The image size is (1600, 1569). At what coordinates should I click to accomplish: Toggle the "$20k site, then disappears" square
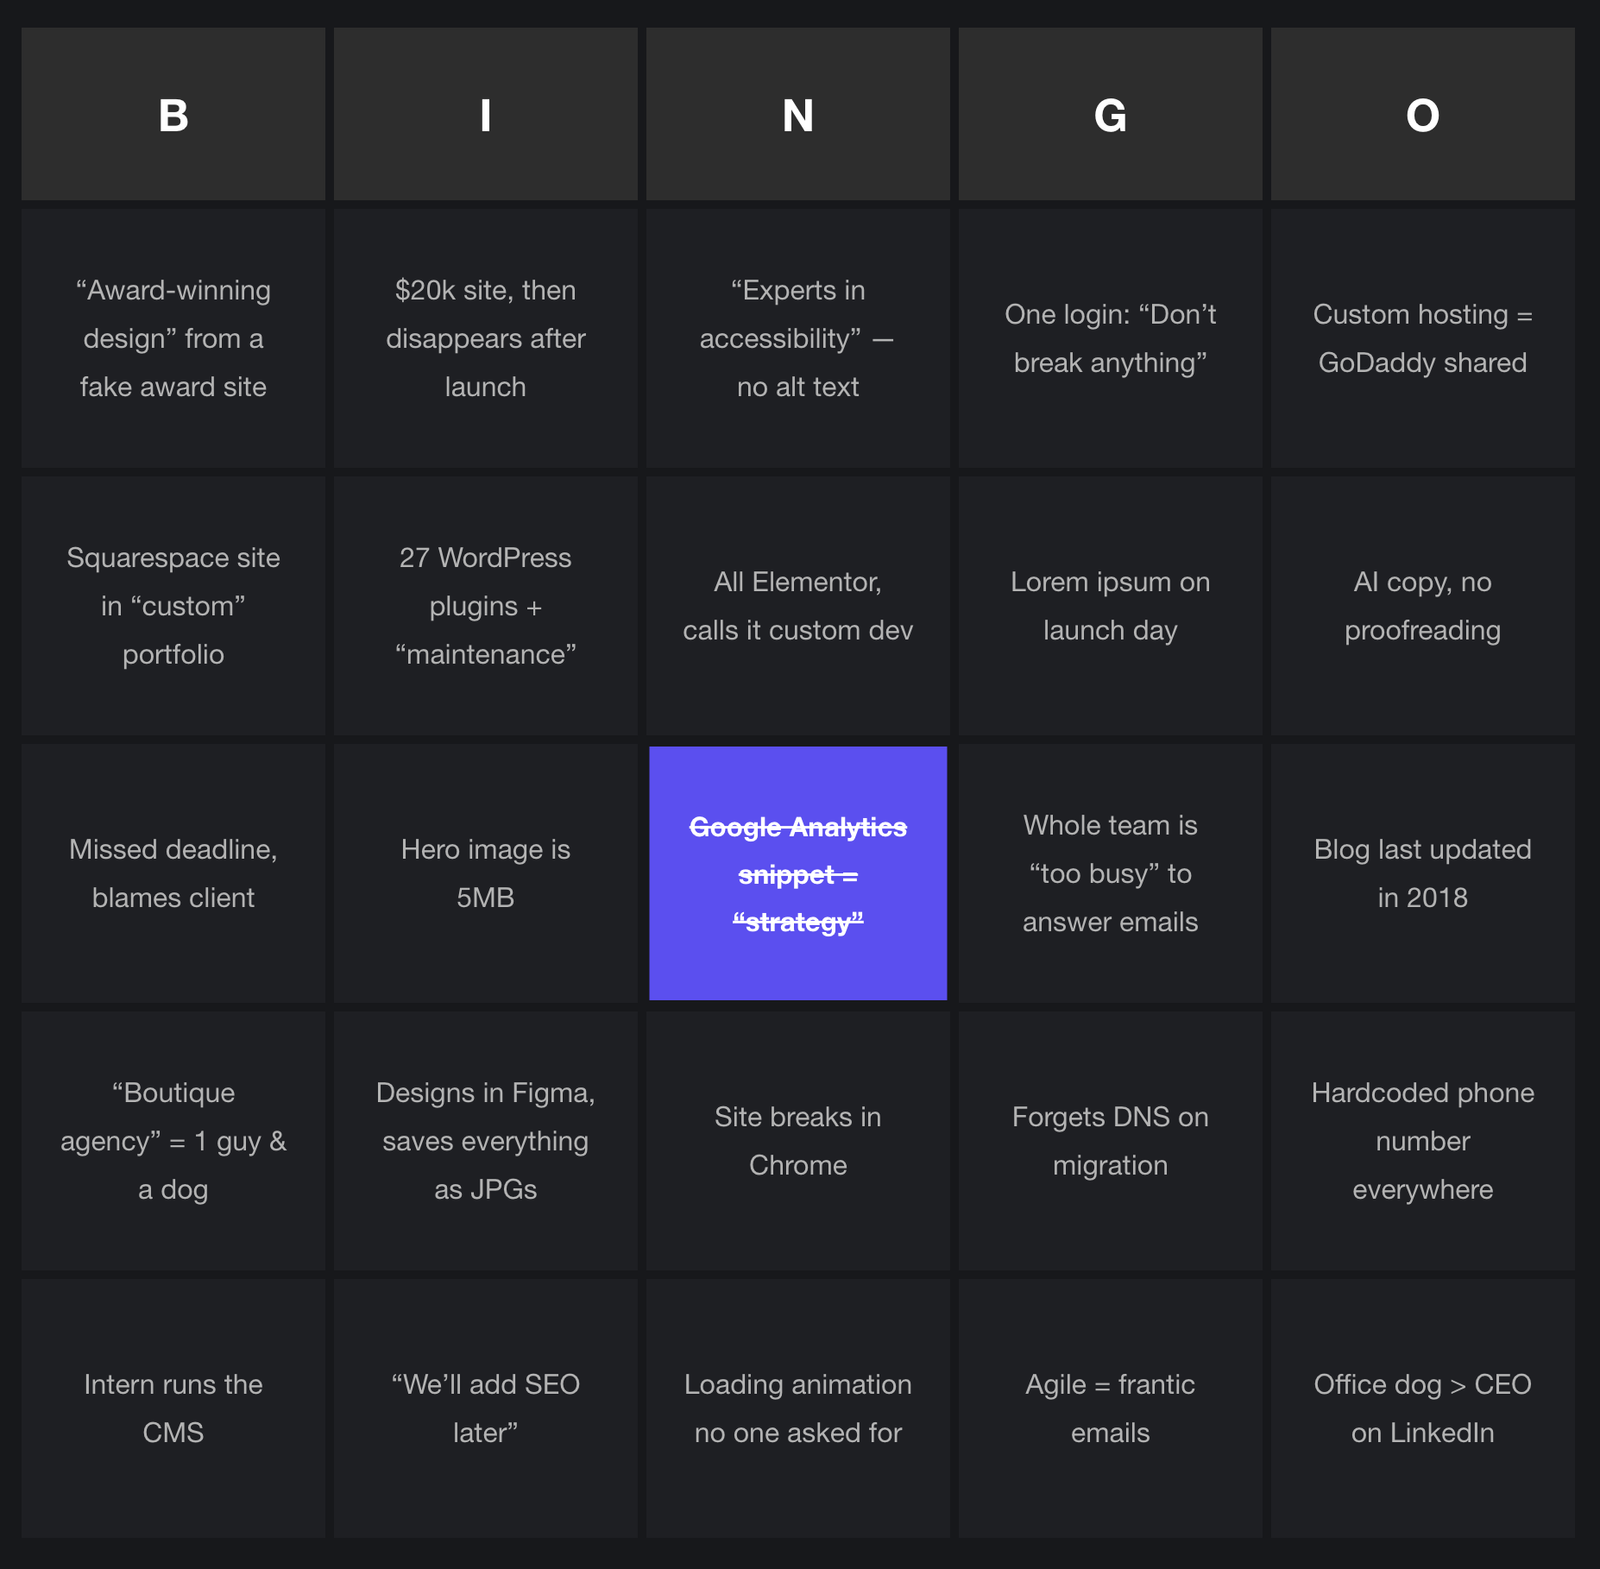(x=485, y=338)
